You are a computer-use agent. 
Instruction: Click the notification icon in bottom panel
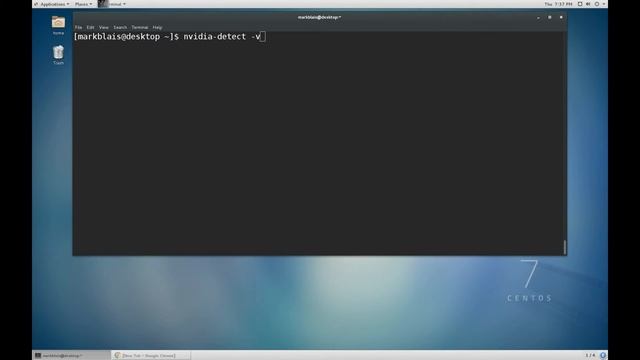[x=602, y=356]
